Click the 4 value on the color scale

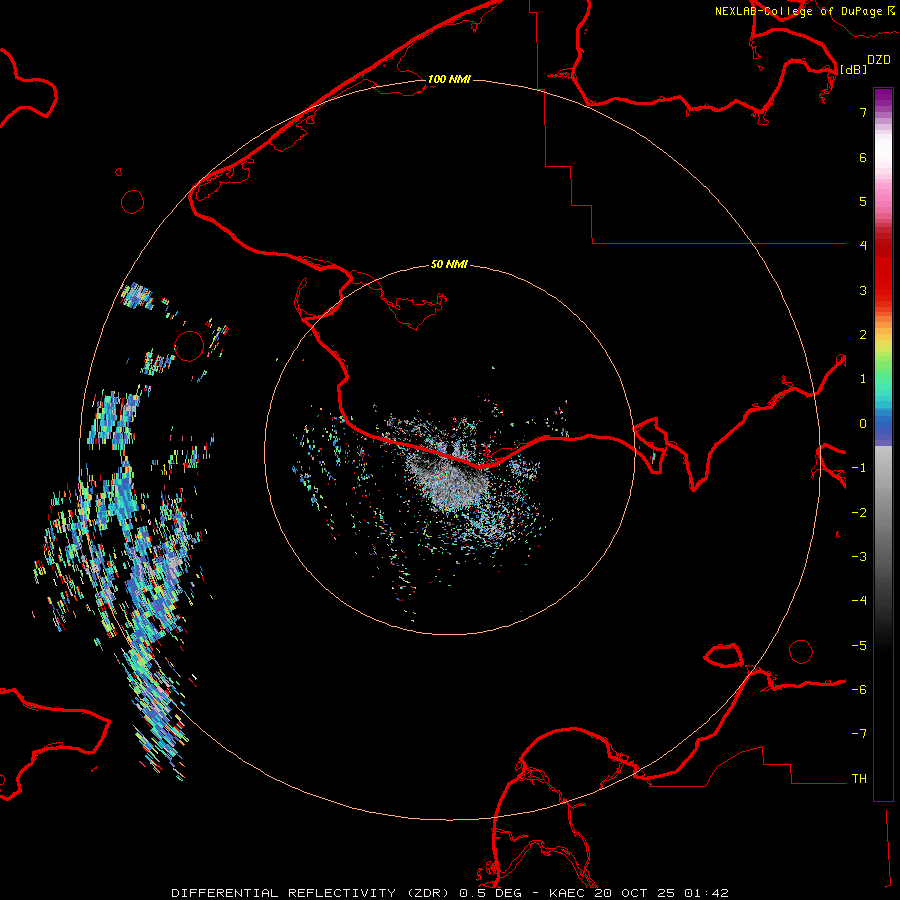pyautogui.click(x=863, y=246)
